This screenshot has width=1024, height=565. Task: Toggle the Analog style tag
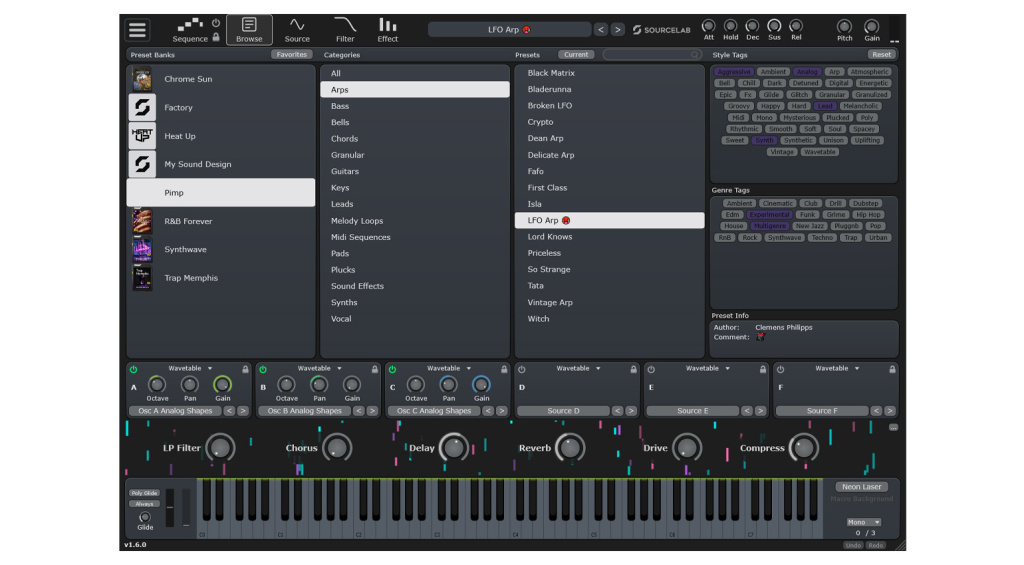[807, 72]
